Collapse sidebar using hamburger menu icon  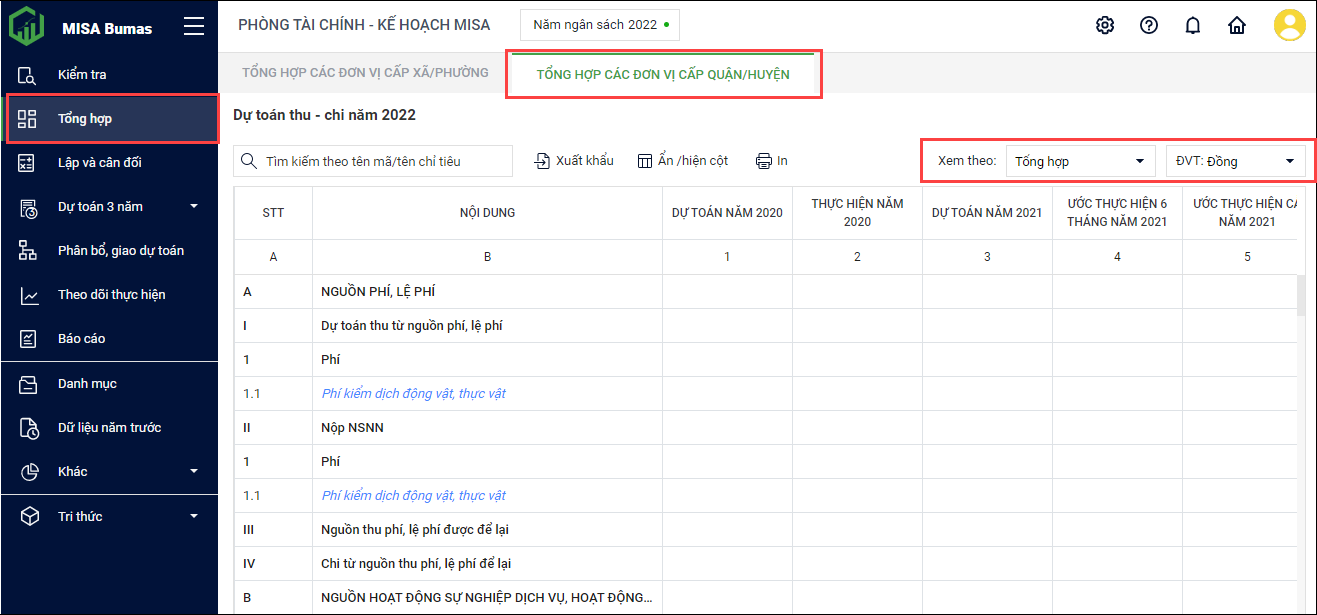[194, 27]
